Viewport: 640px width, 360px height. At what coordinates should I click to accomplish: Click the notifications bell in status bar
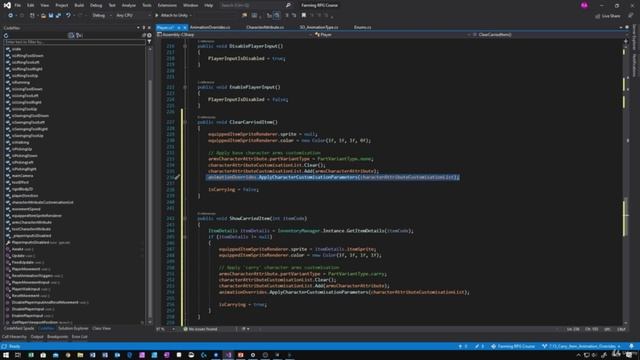pos(631,346)
